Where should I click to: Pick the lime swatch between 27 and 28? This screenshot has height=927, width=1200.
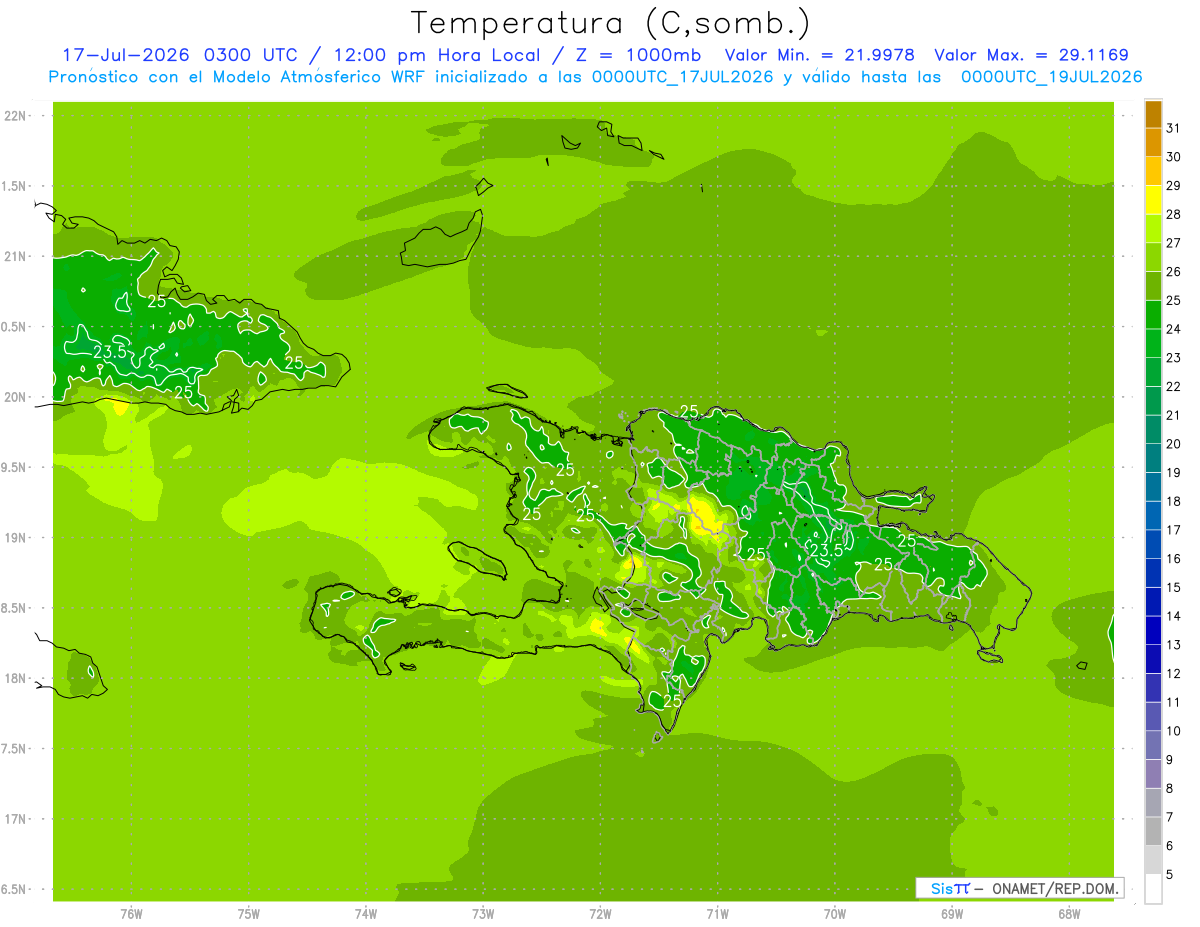pos(1153,229)
